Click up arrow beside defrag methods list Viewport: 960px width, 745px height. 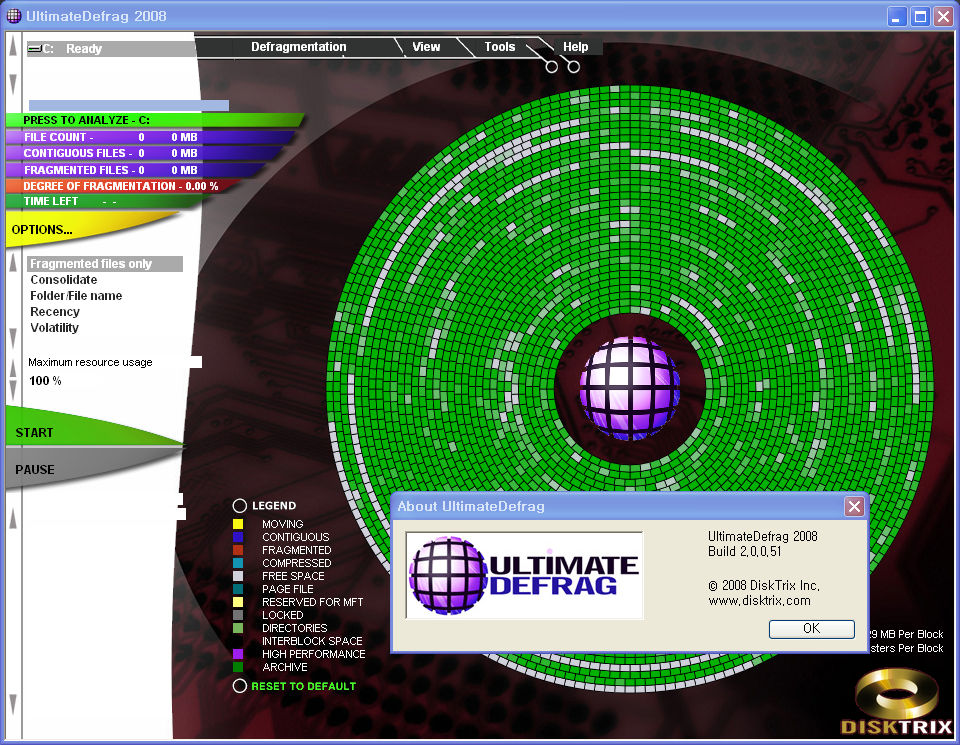coord(13,263)
